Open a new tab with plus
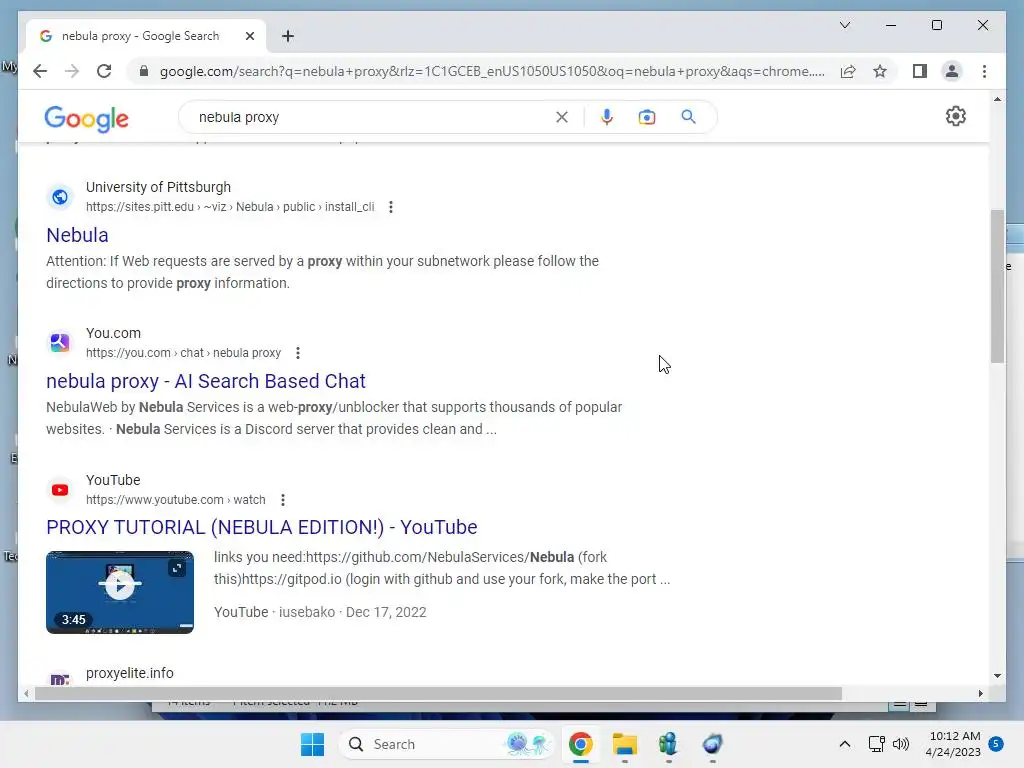Viewport: 1024px width, 768px height. (288, 36)
